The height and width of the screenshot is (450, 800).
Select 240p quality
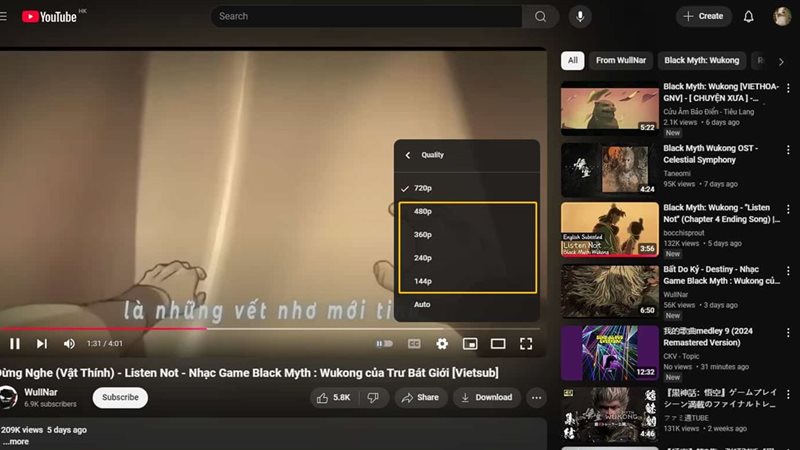point(467,258)
